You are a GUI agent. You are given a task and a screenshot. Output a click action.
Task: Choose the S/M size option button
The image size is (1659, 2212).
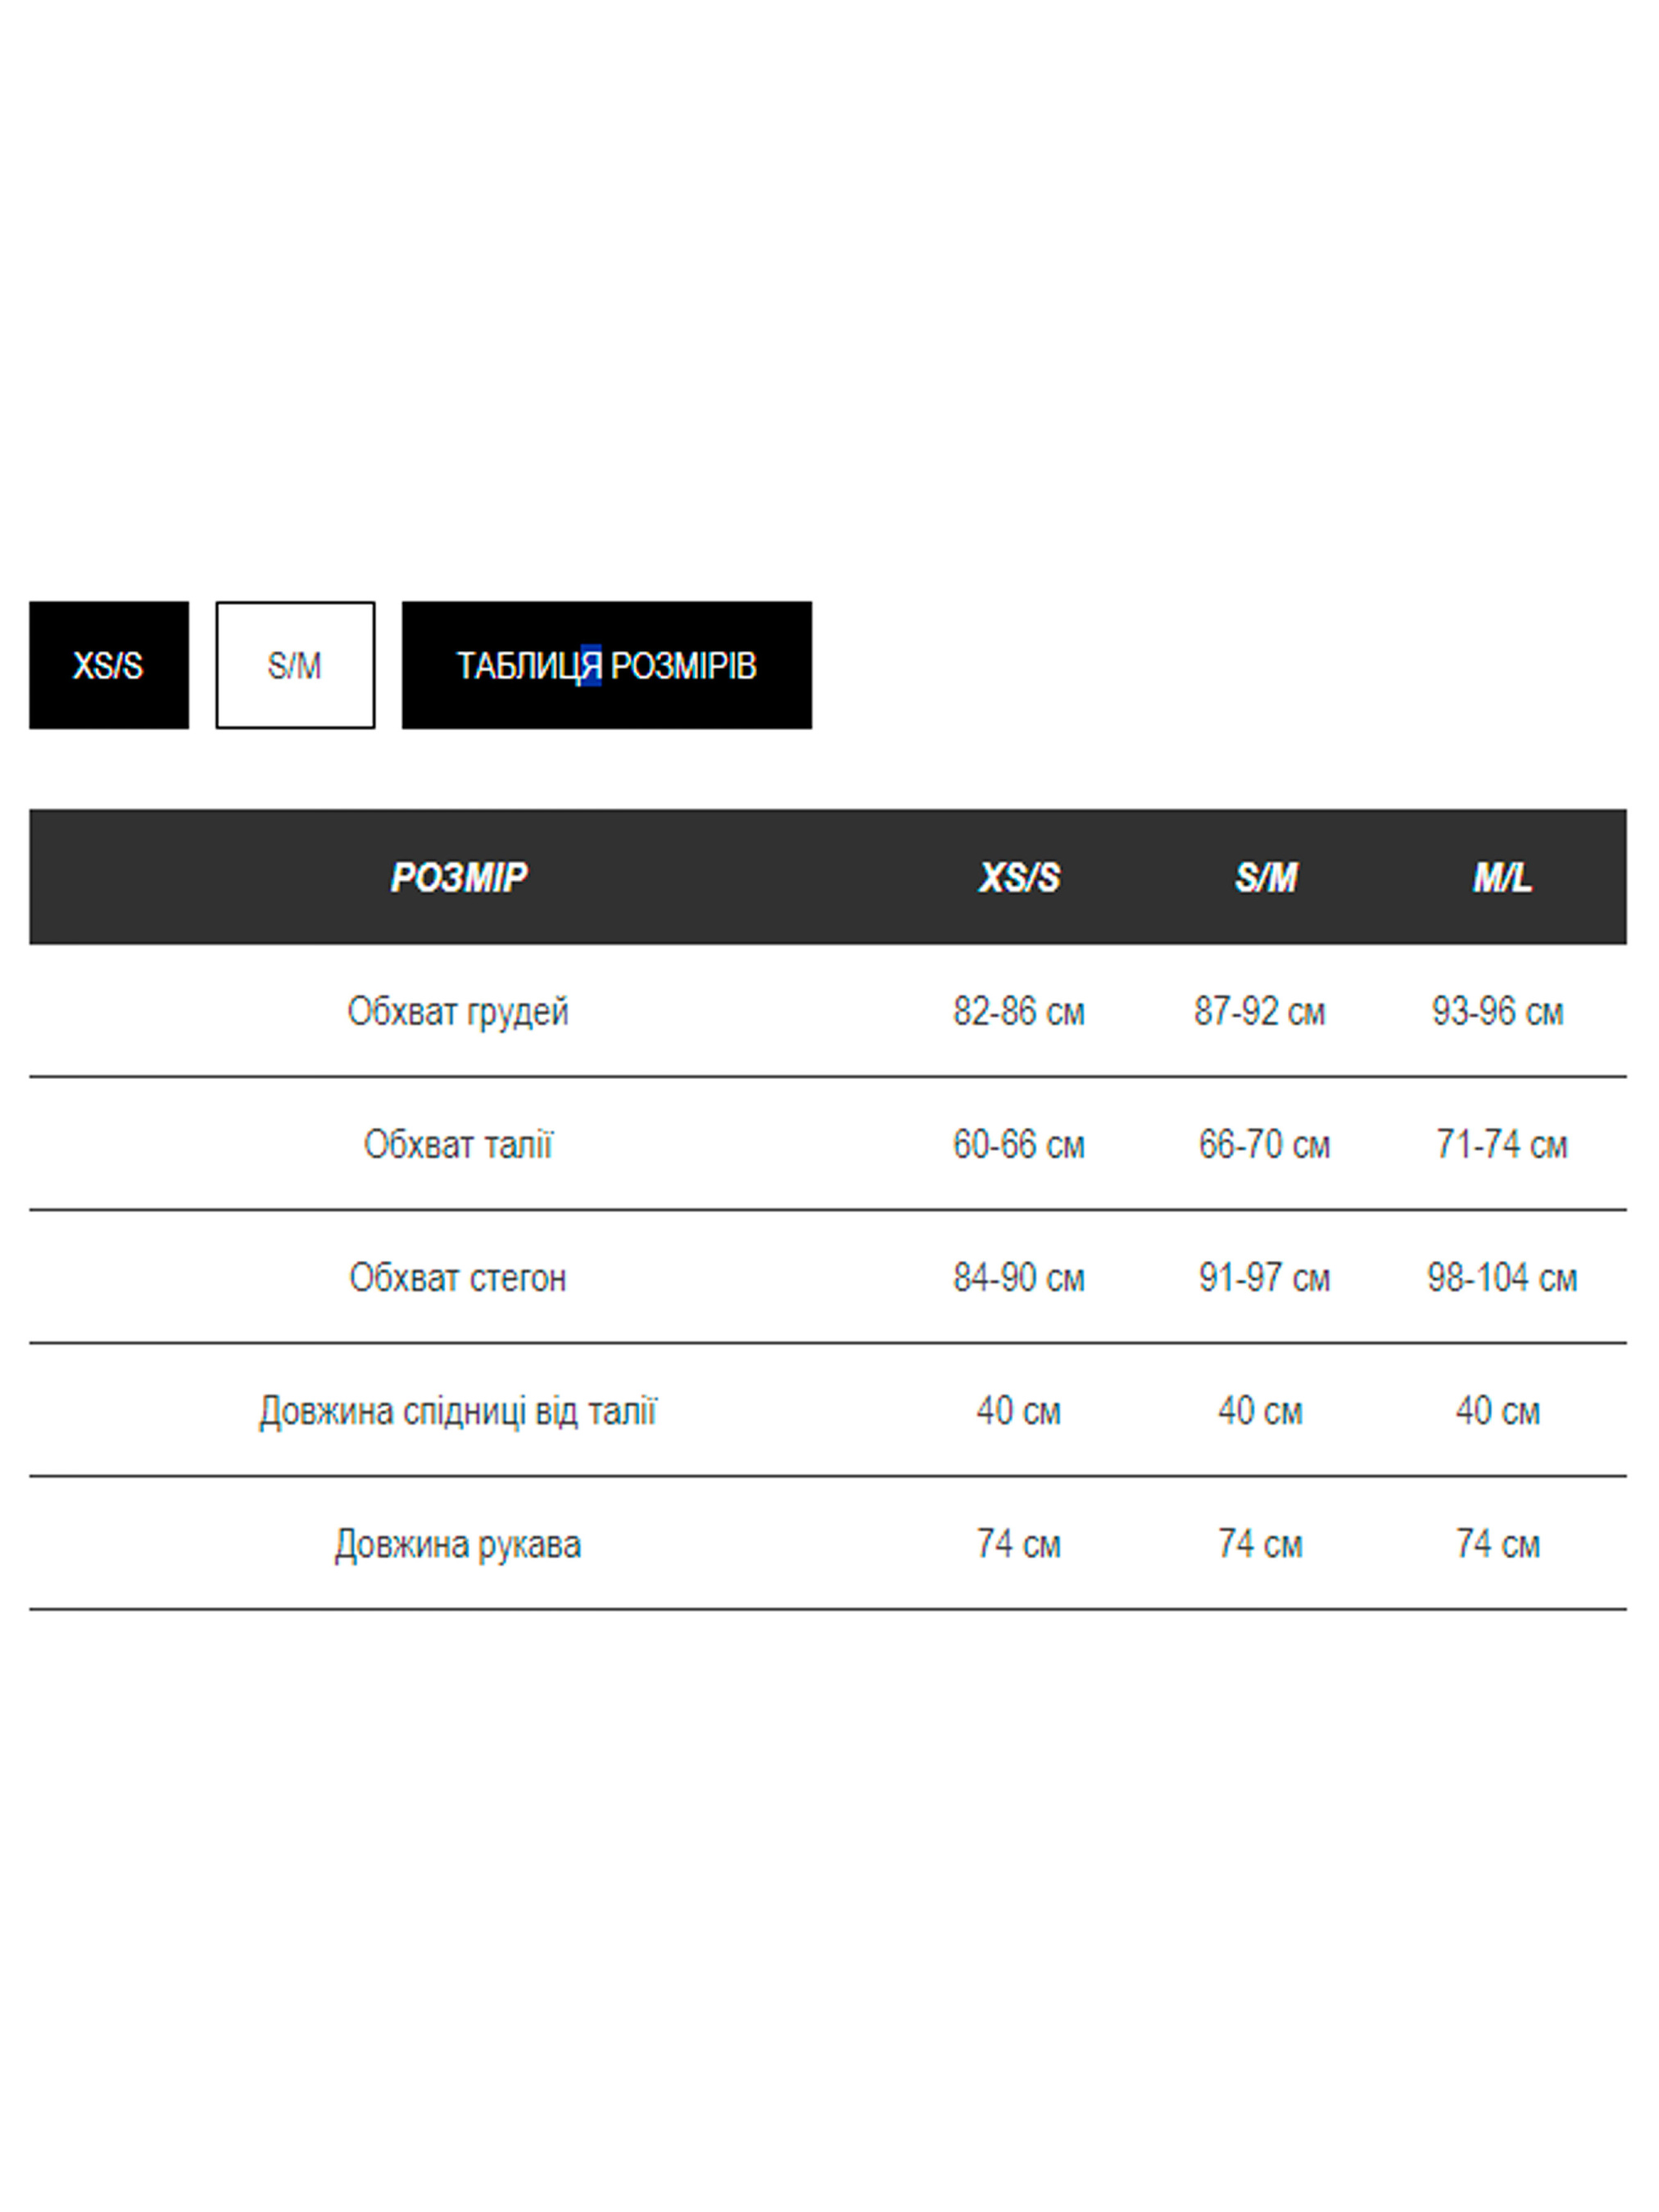[x=295, y=665]
